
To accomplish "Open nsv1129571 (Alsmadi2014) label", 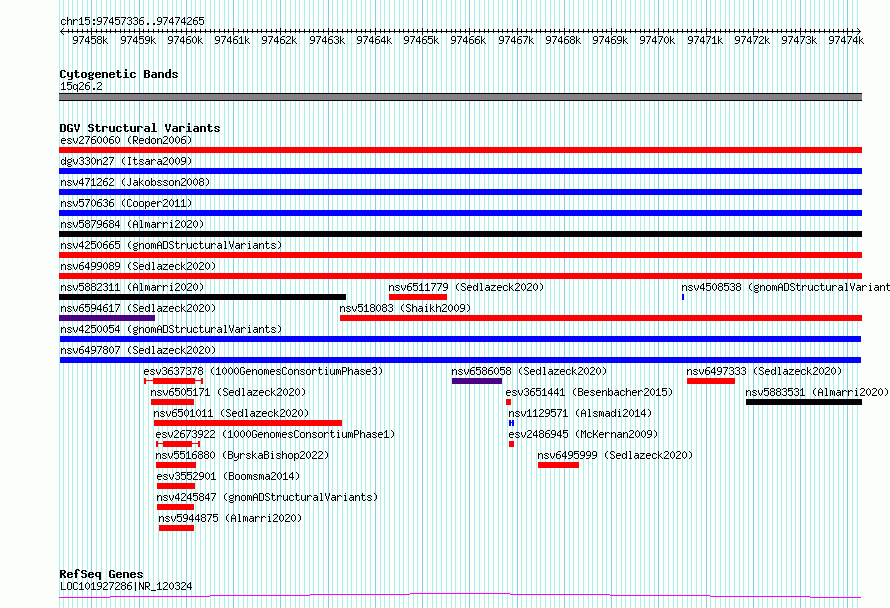I will (580, 413).
